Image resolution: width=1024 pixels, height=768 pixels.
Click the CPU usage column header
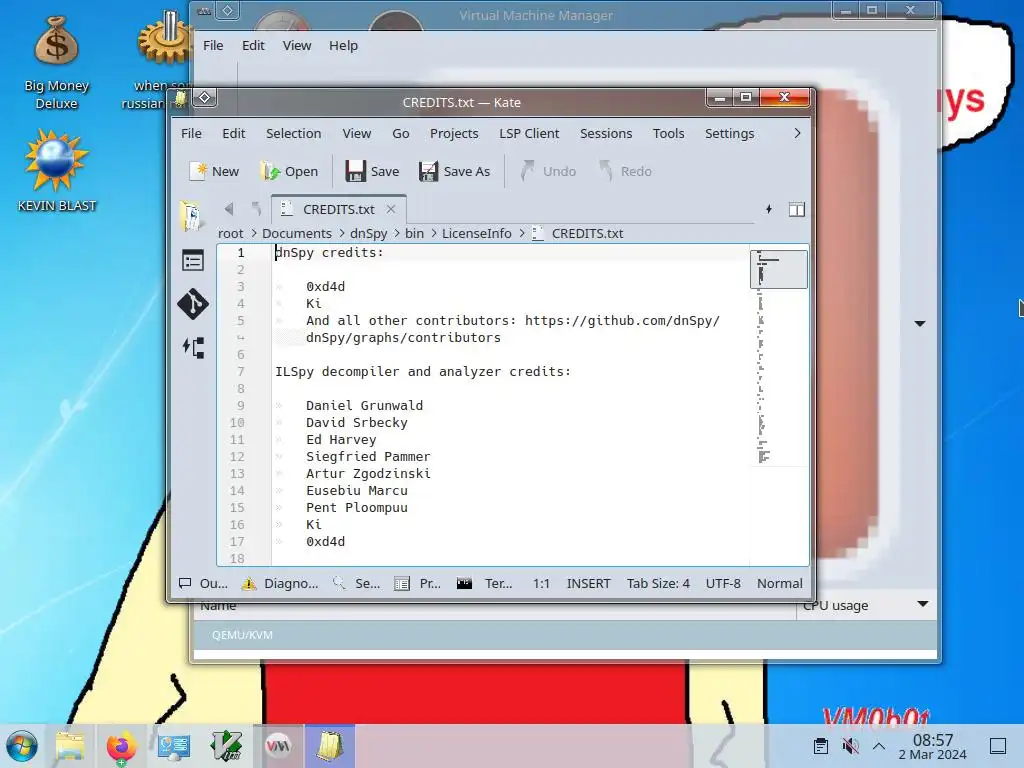(x=865, y=605)
